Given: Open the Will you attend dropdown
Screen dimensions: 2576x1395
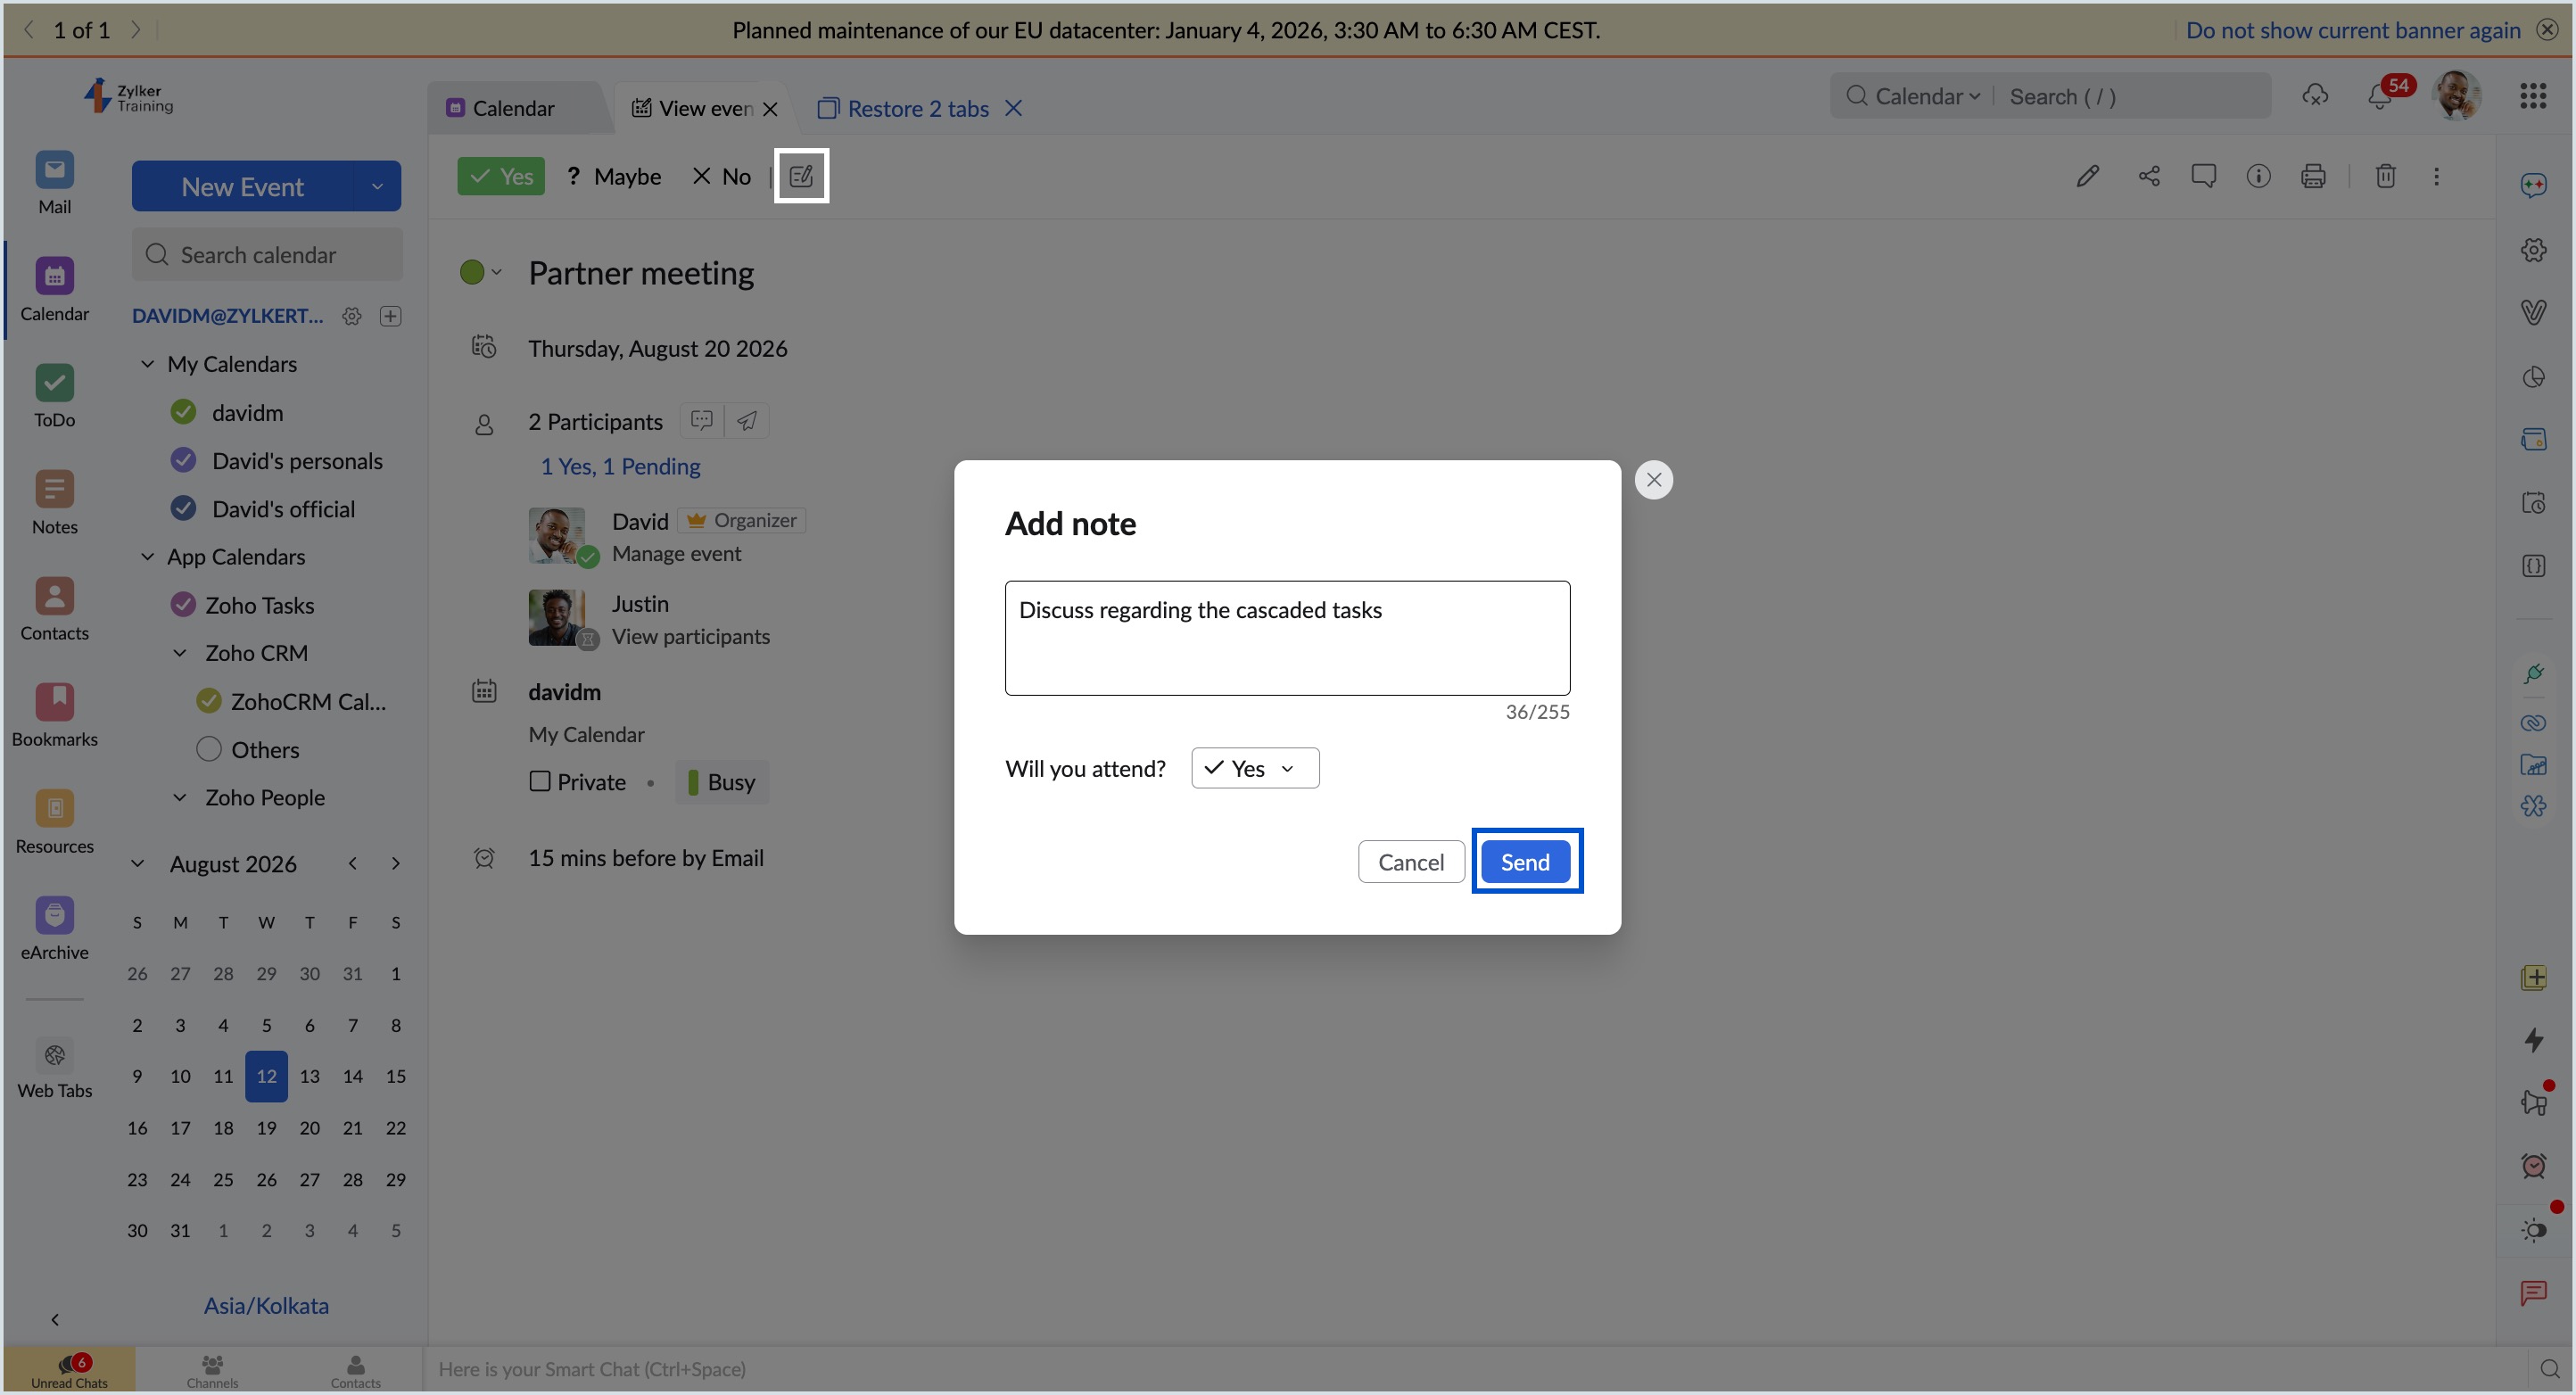Looking at the screenshot, I should tap(1255, 768).
